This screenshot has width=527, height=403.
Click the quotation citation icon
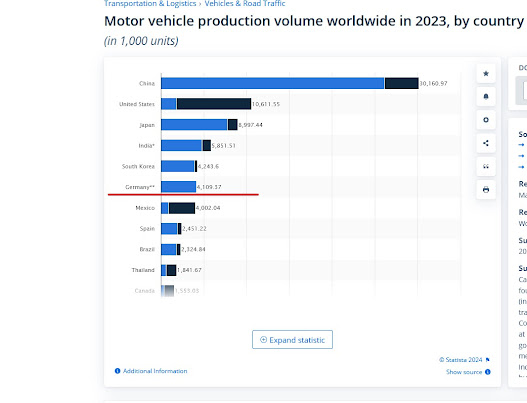[x=486, y=166]
